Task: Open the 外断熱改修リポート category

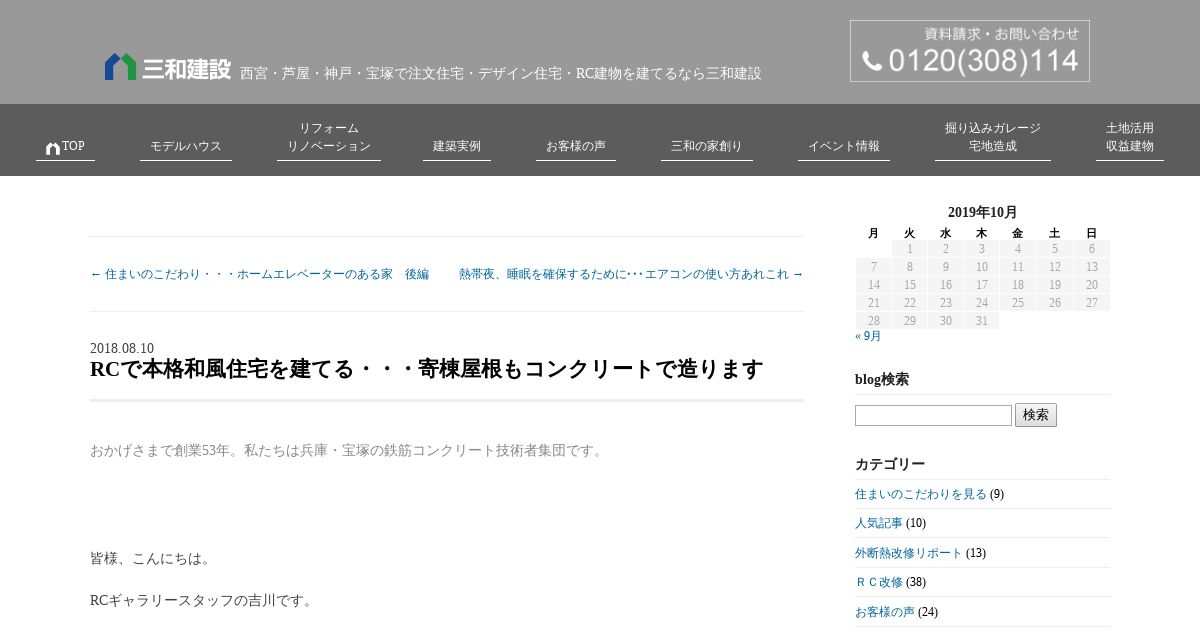Action: [909, 553]
